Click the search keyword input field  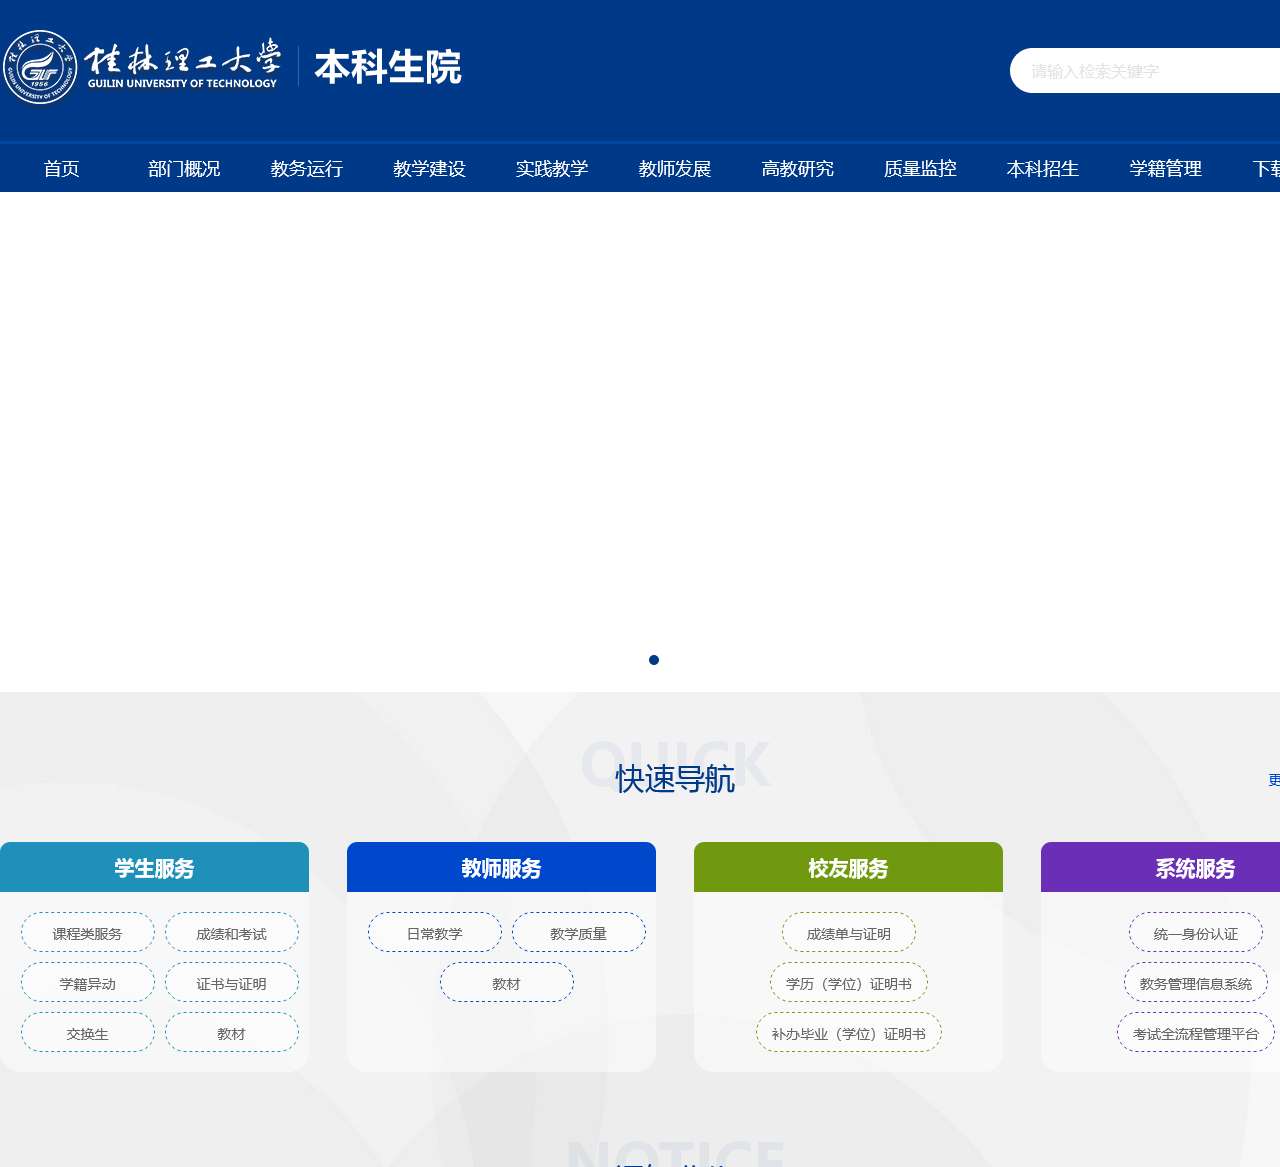click(x=1140, y=71)
